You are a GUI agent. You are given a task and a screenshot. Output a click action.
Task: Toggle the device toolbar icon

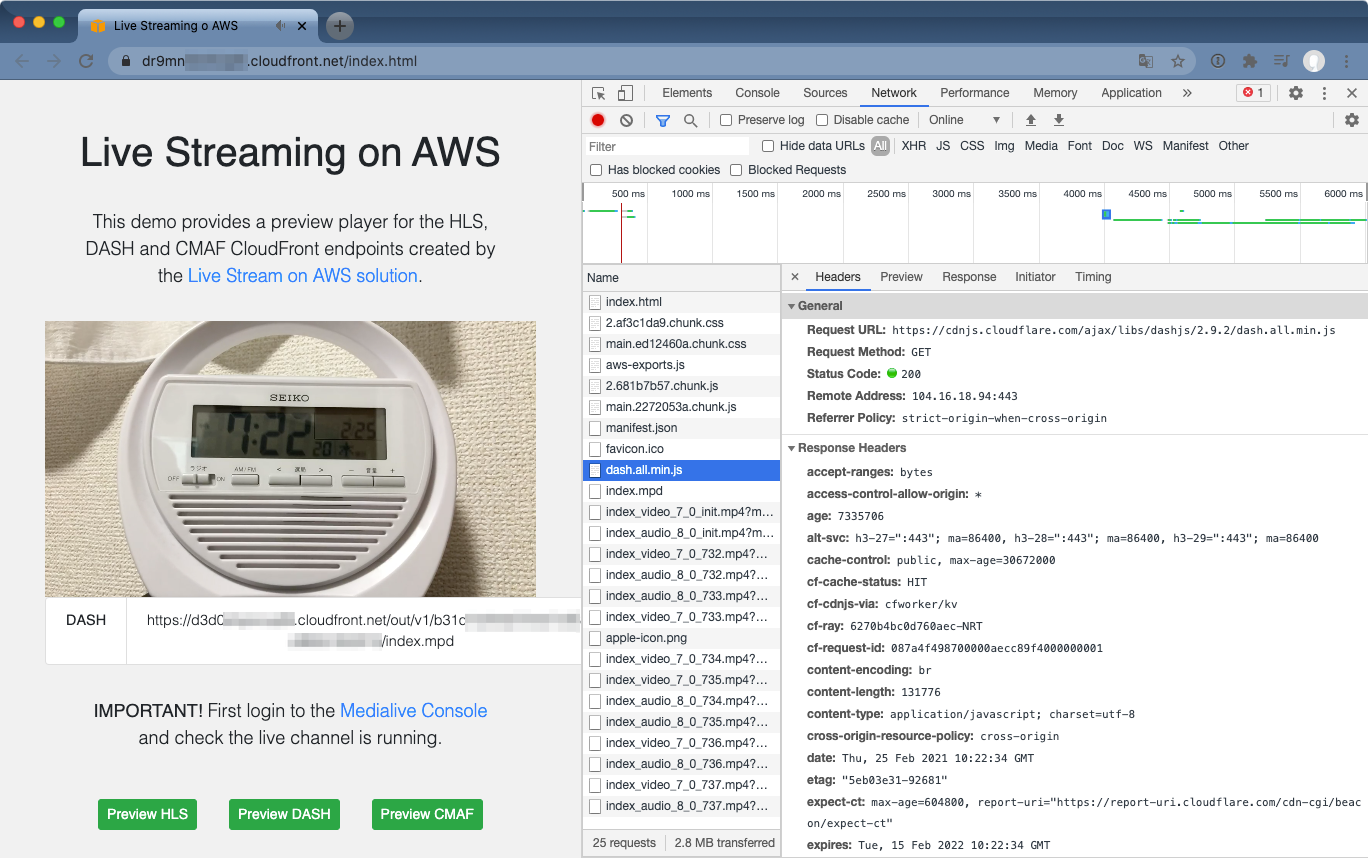tap(625, 92)
